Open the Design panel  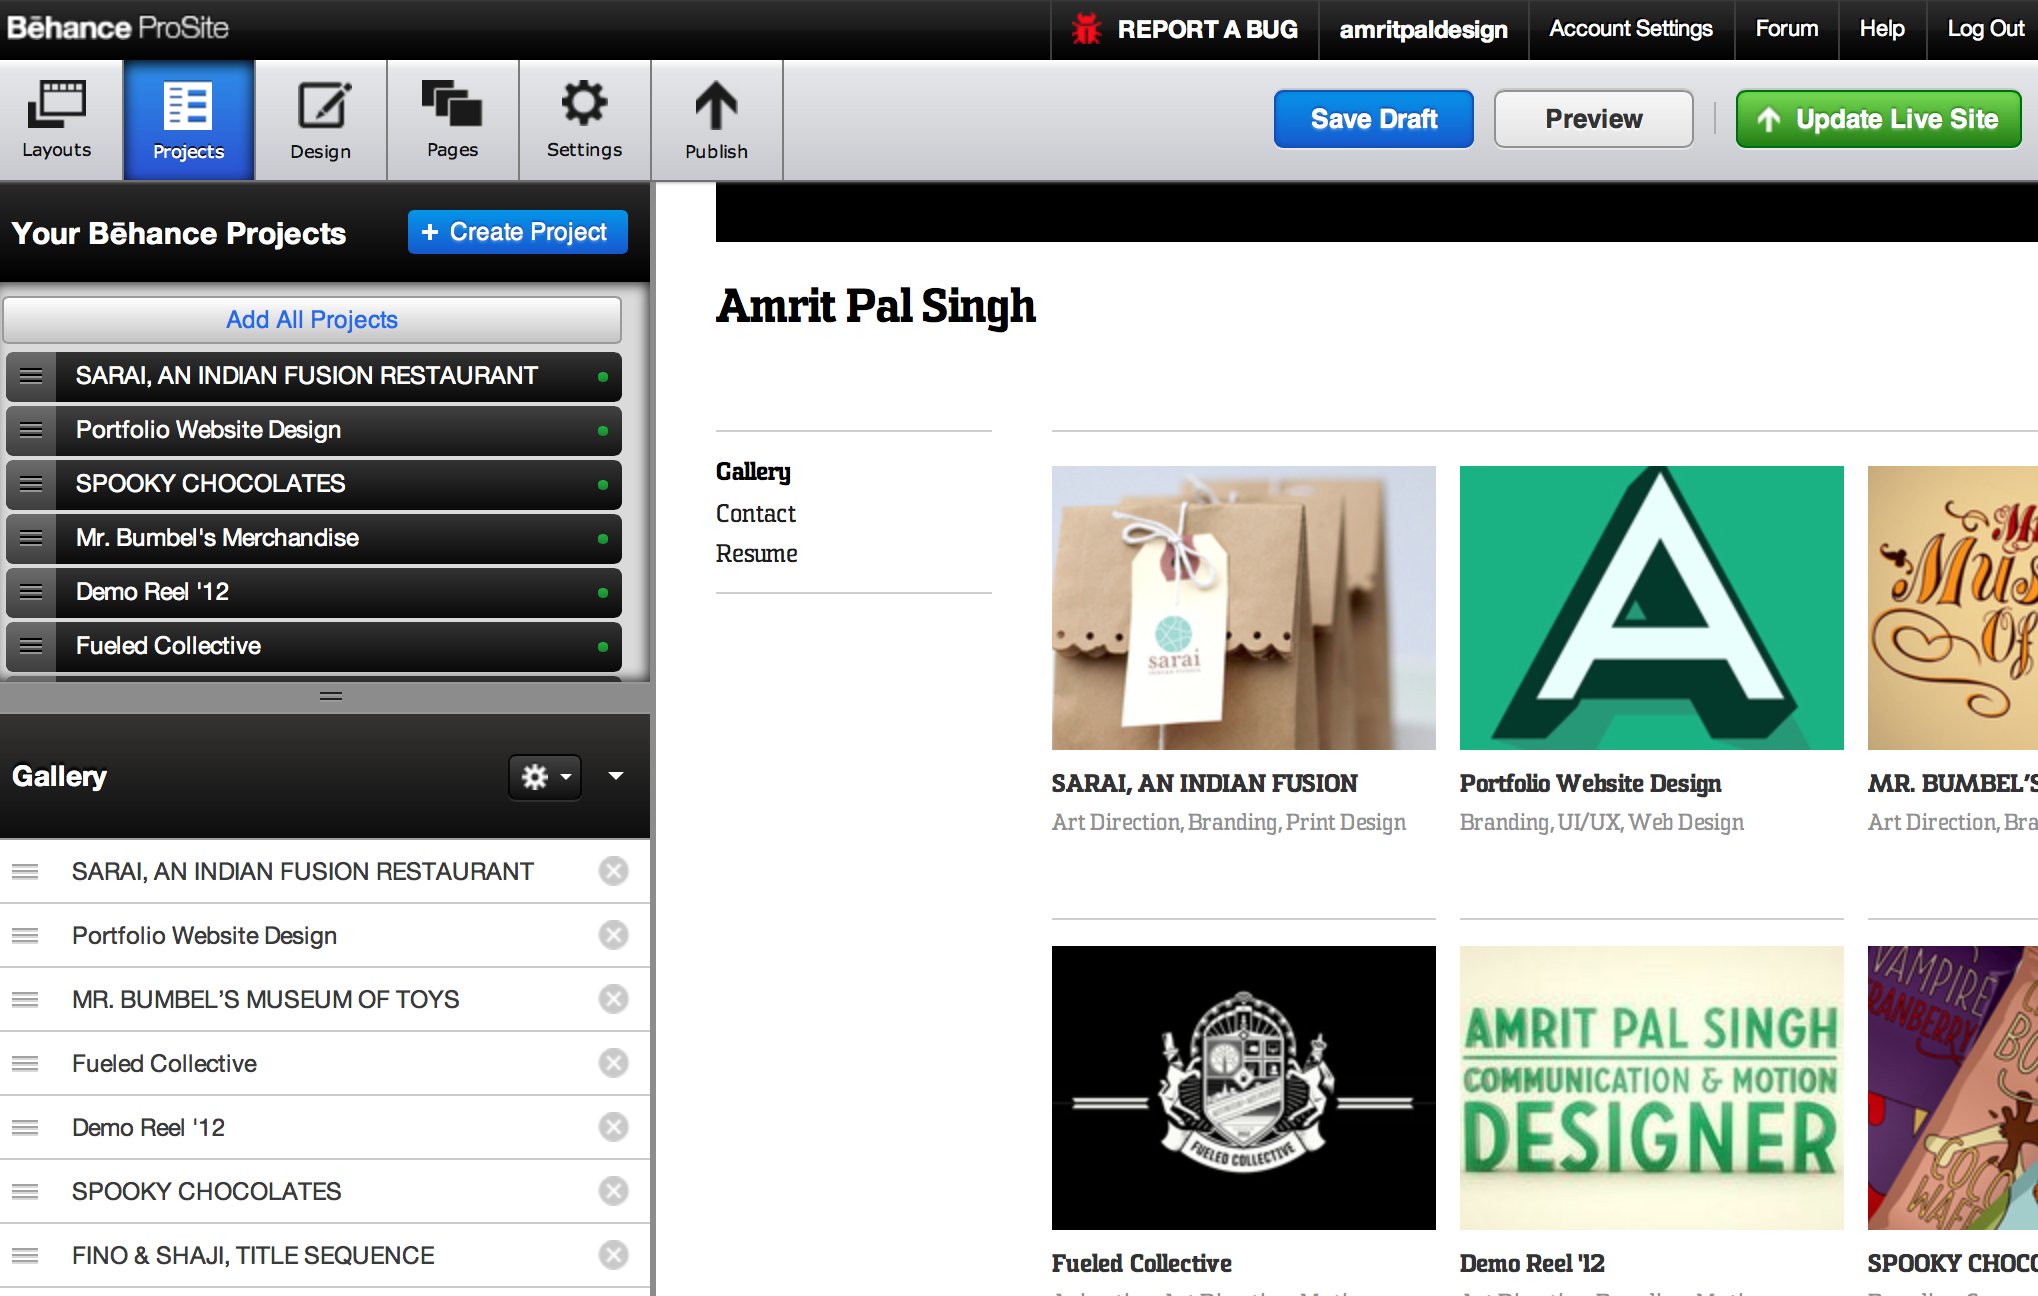(321, 120)
